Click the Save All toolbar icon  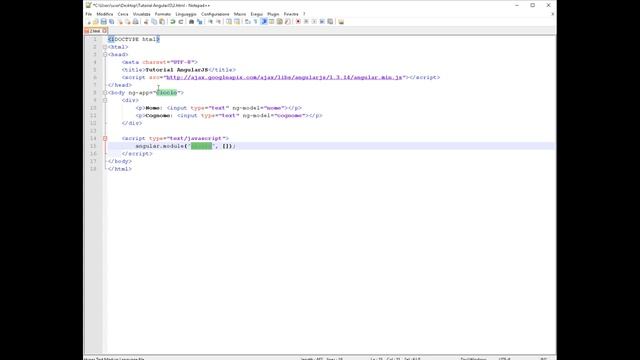[111, 22]
